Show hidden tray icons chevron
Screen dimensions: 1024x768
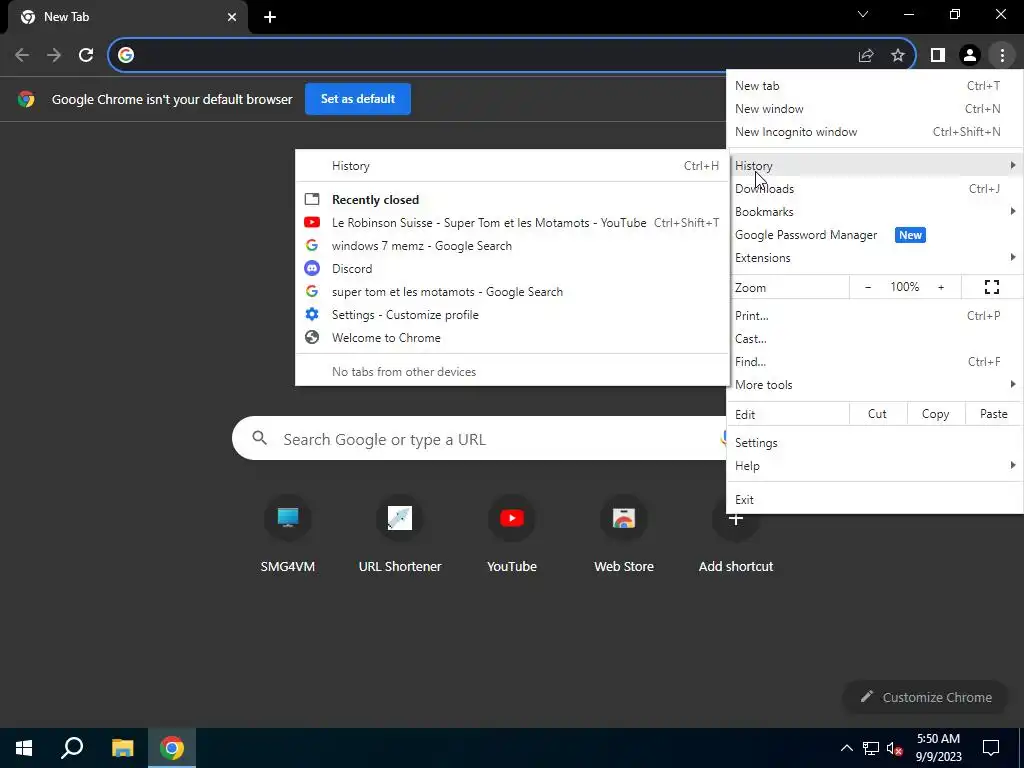pos(846,748)
